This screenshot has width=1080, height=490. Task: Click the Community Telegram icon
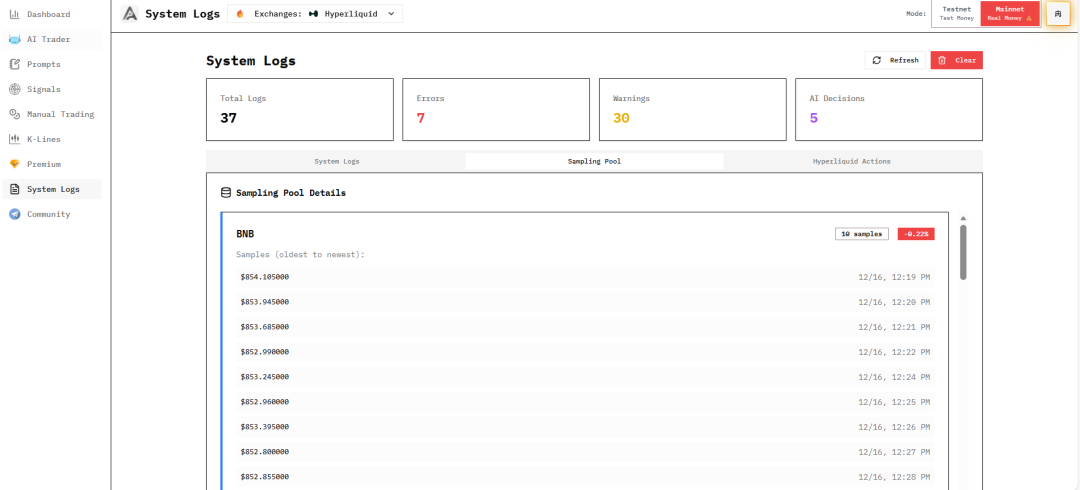(14, 214)
